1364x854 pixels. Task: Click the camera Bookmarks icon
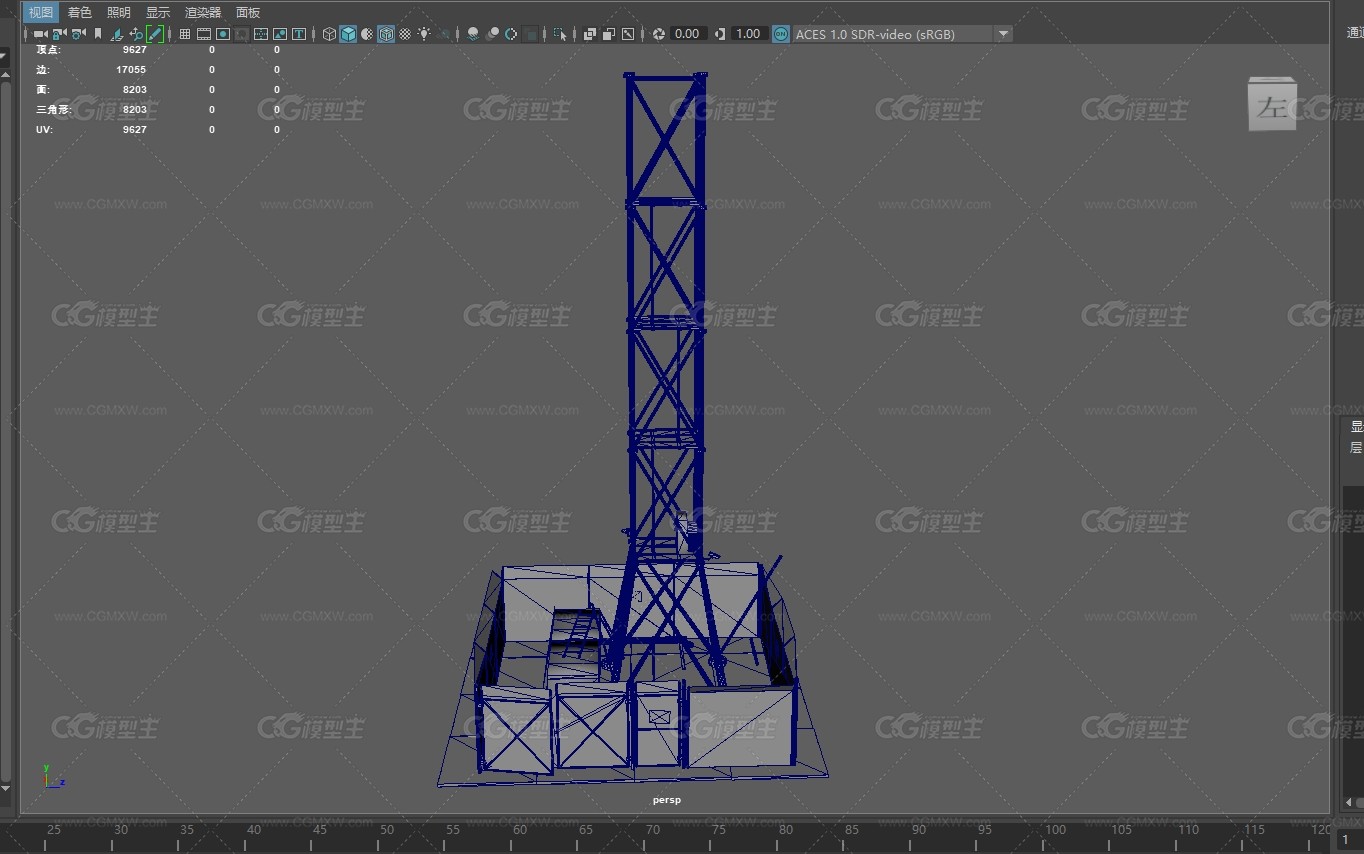tap(98, 34)
